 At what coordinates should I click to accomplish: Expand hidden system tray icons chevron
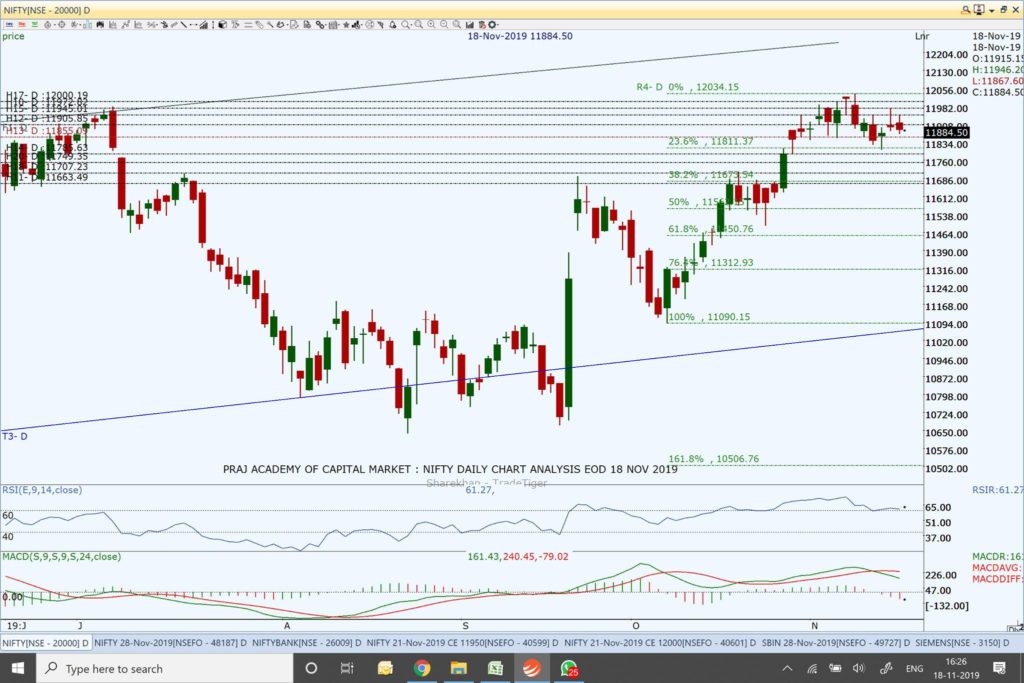pos(787,668)
